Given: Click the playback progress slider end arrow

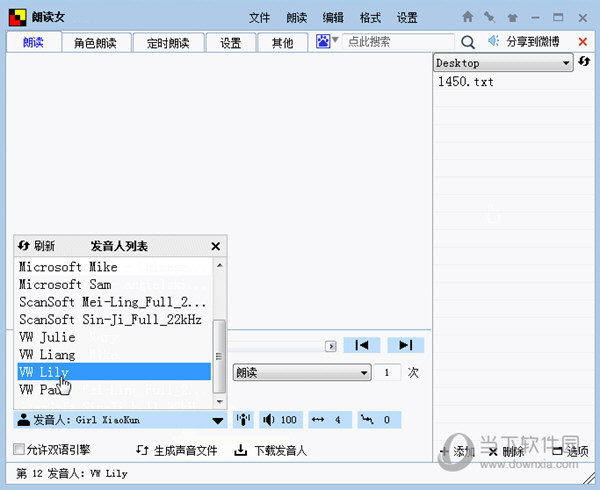Looking at the screenshot, I should tap(331, 346).
